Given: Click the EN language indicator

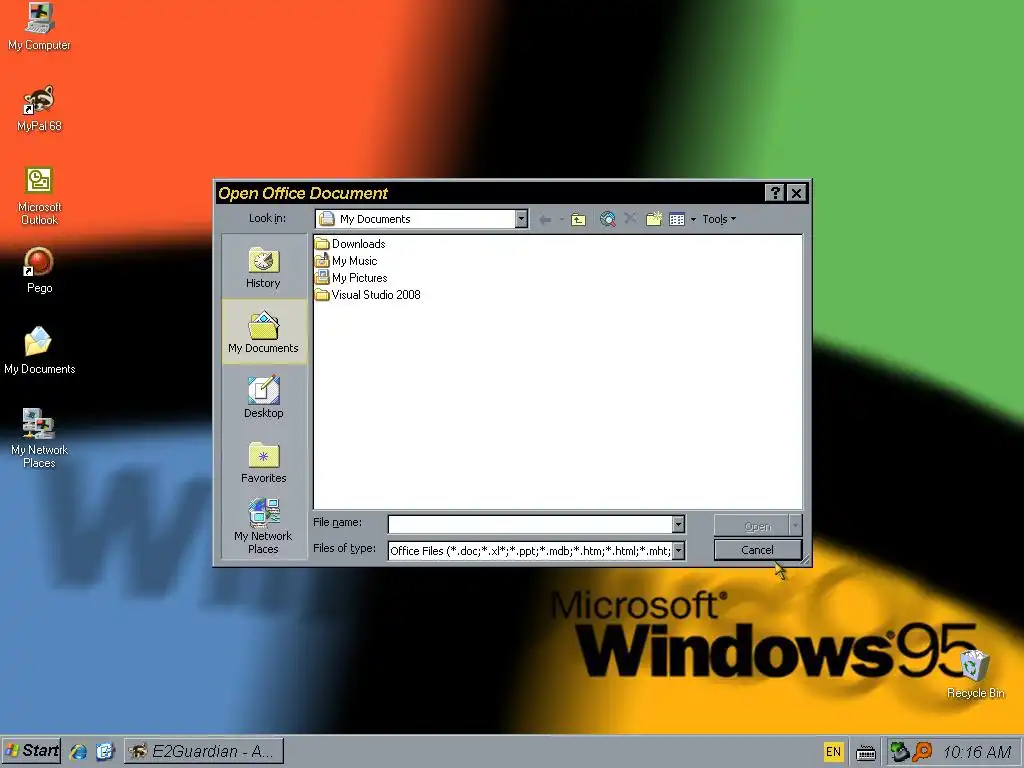Looking at the screenshot, I should [833, 752].
